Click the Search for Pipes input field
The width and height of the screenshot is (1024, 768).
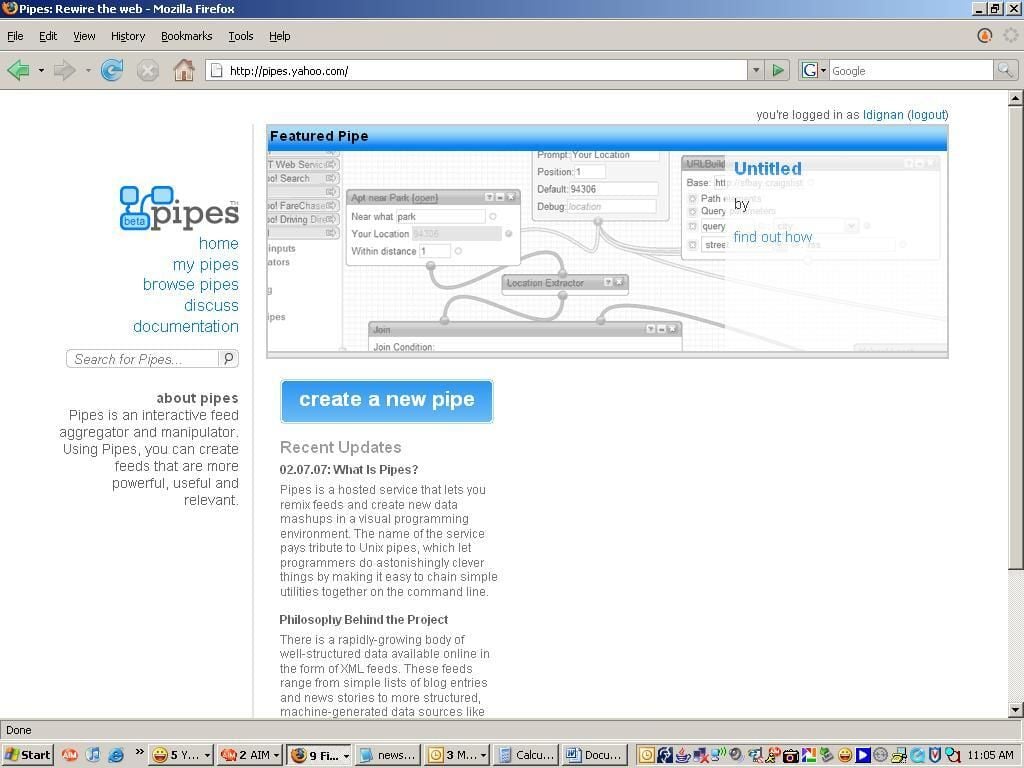tap(143, 359)
